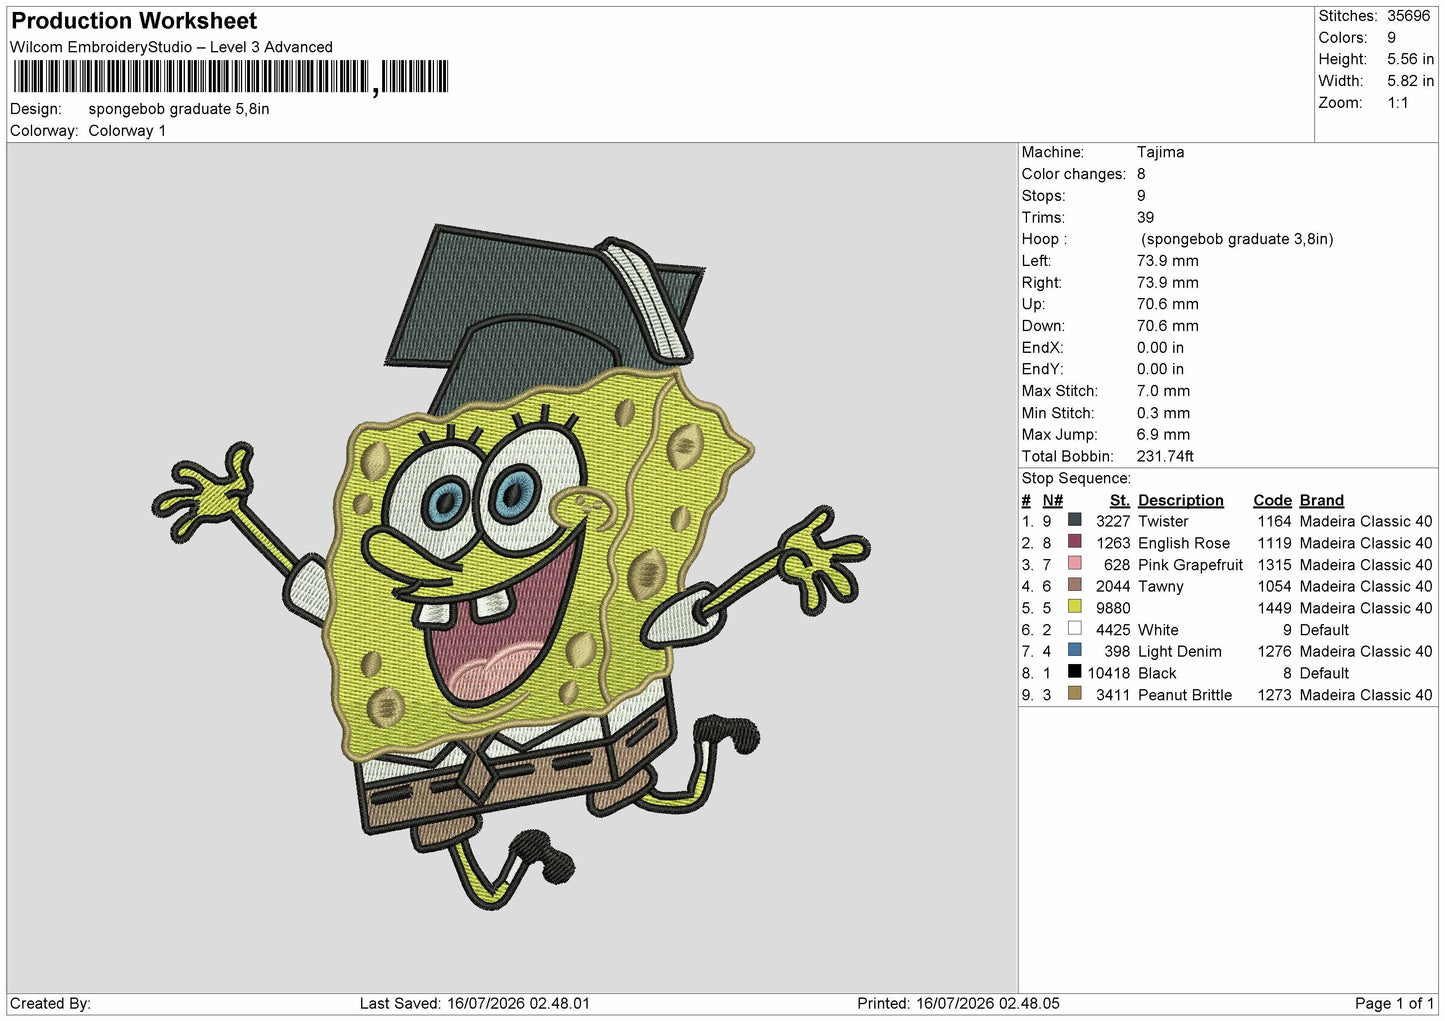
Task: Click the Colors value 9 in header
Action: pyautogui.click(x=1392, y=38)
